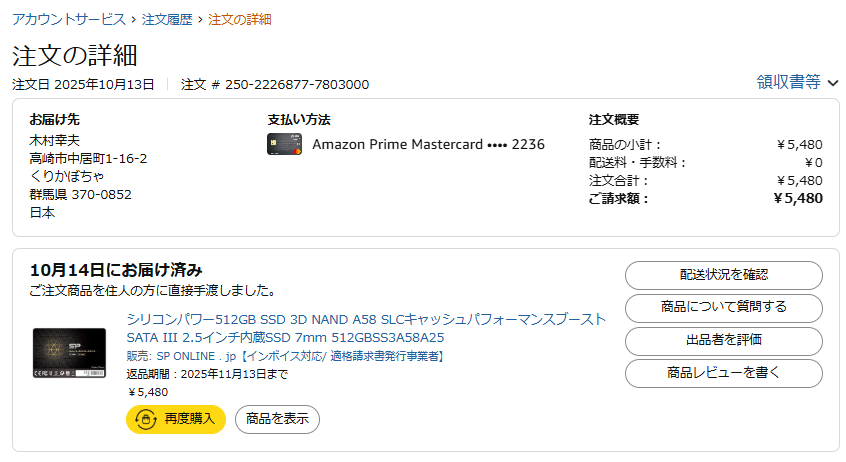Click the chevron arrow beside 領収書等
This screenshot has width=846, height=462.
tap(833, 83)
